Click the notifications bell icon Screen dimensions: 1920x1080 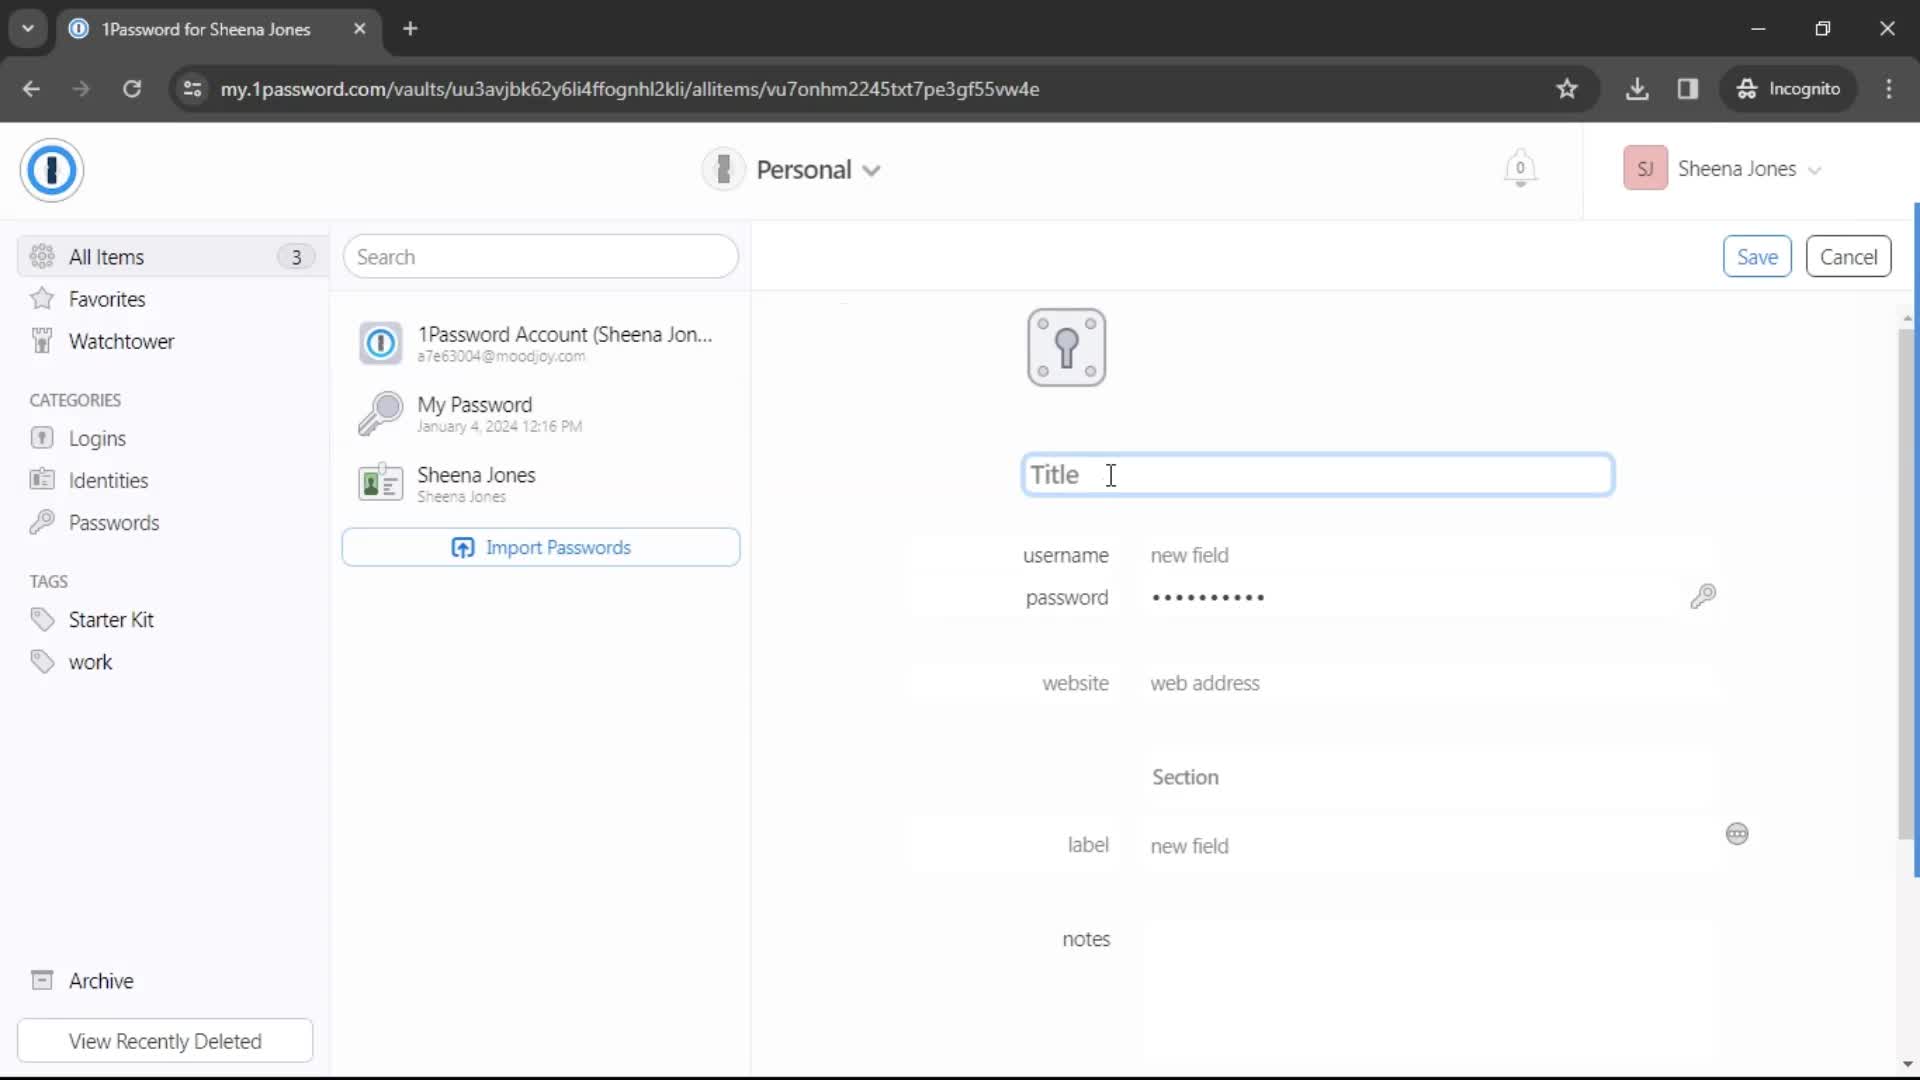tap(1520, 169)
